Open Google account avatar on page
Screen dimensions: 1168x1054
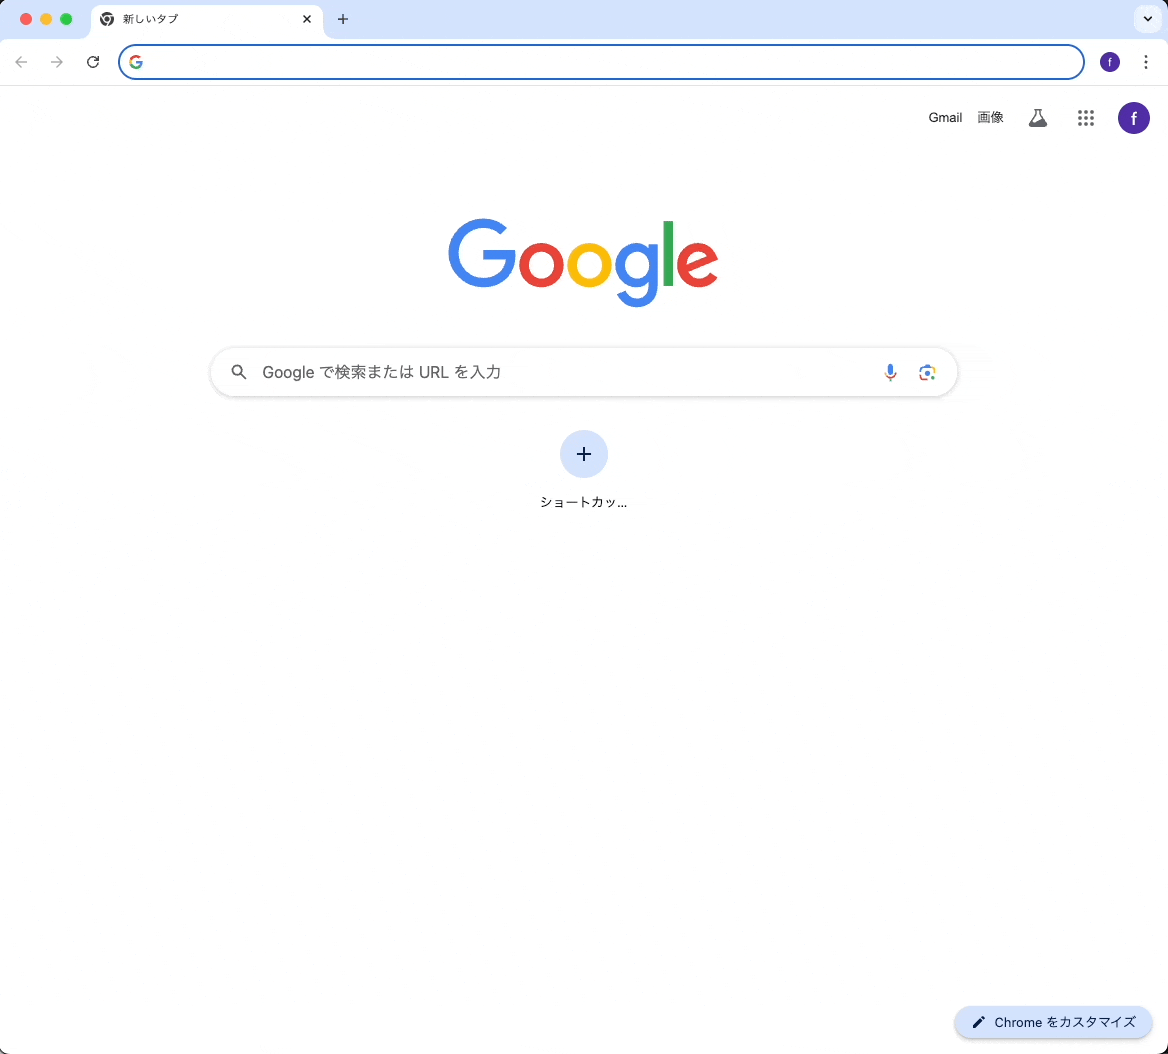click(x=1134, y=118)
